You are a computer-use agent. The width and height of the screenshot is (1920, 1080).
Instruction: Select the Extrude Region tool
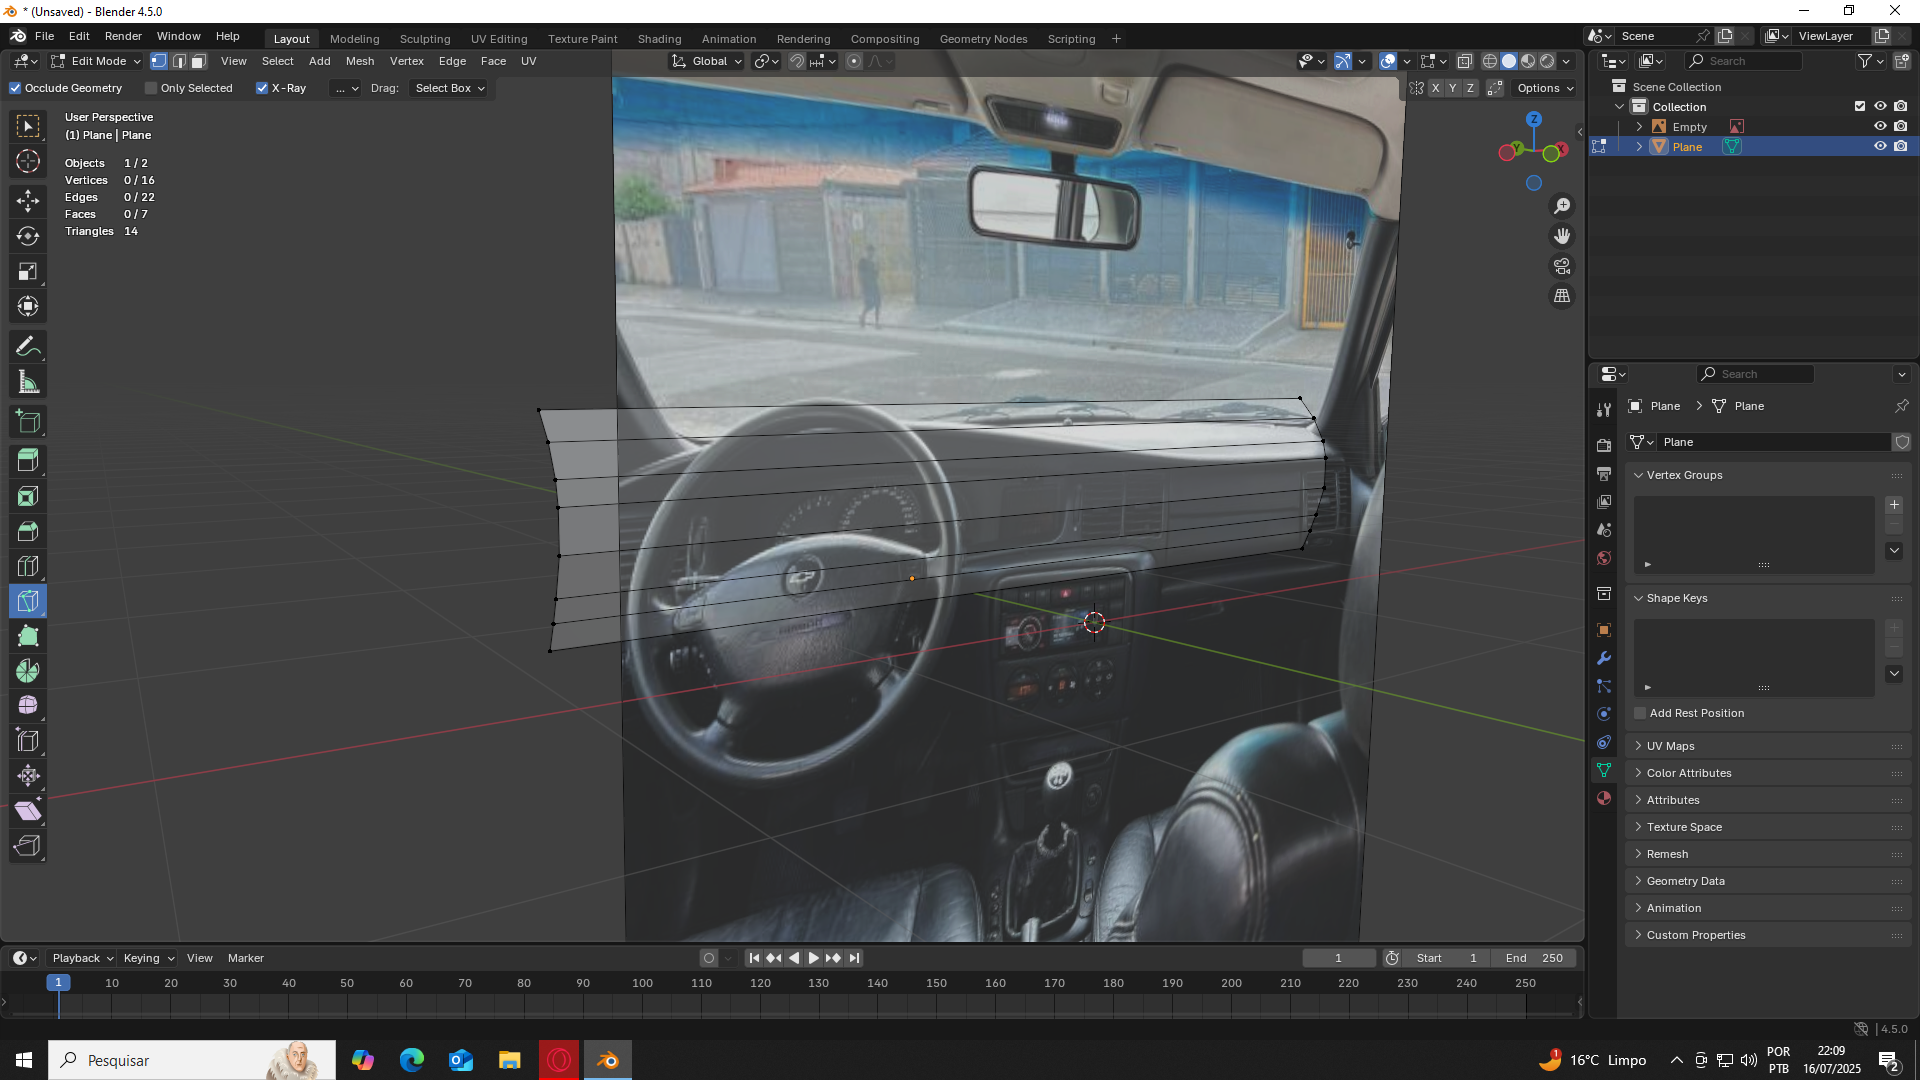[x=28, y=461]
